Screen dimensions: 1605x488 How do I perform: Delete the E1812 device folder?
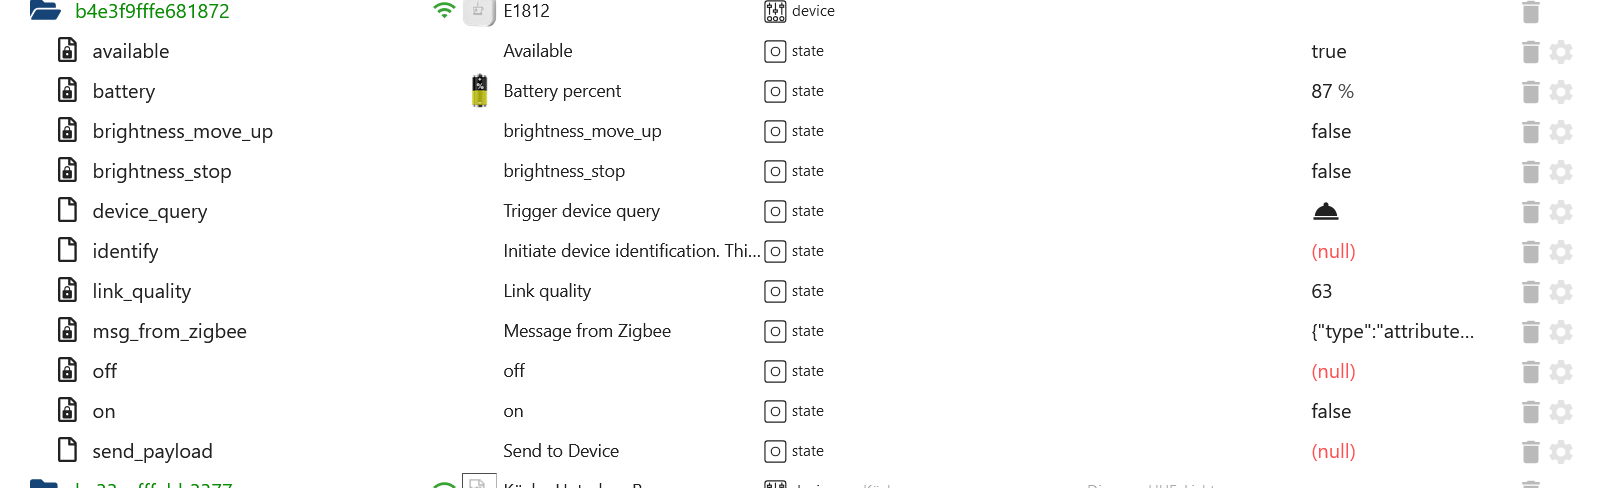pyautogui.click(x=1530, y=12)
